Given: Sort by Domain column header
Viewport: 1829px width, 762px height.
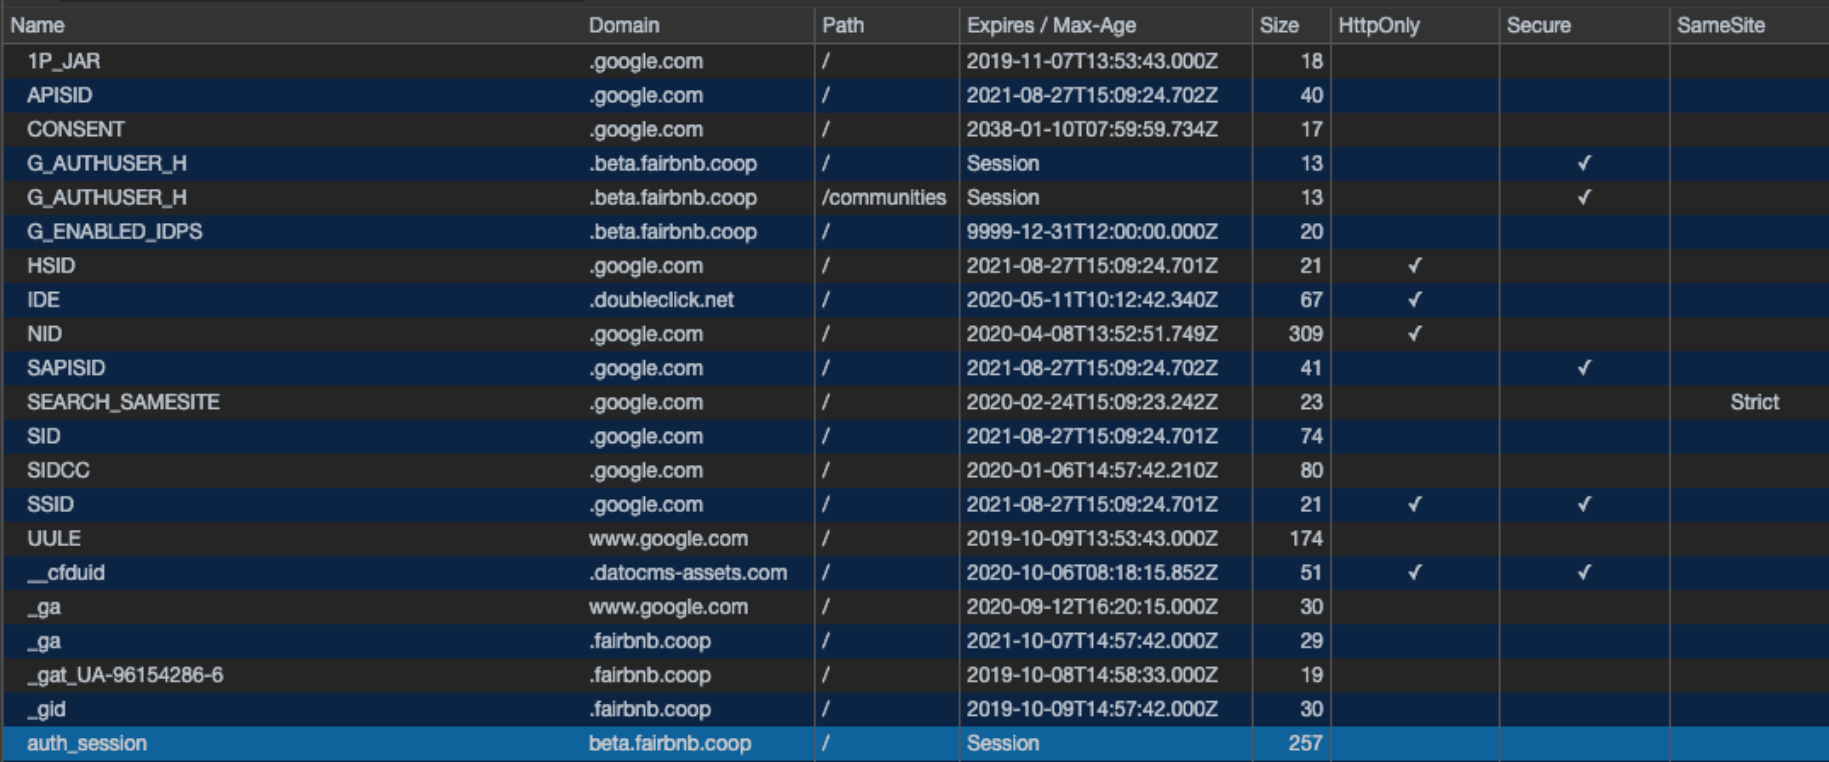Looking at the screenshot, I should click(x=624, y=25).
